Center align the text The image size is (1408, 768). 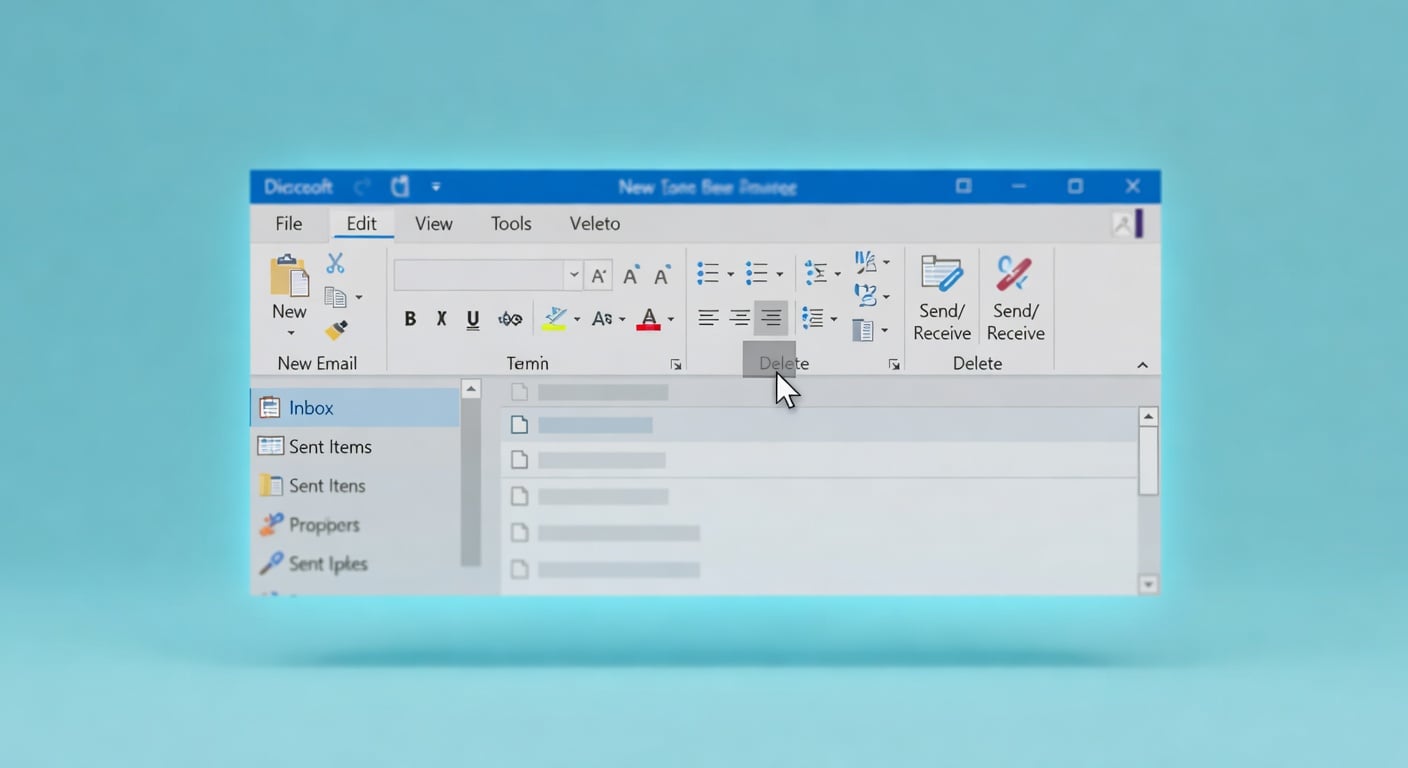point(740,318)
